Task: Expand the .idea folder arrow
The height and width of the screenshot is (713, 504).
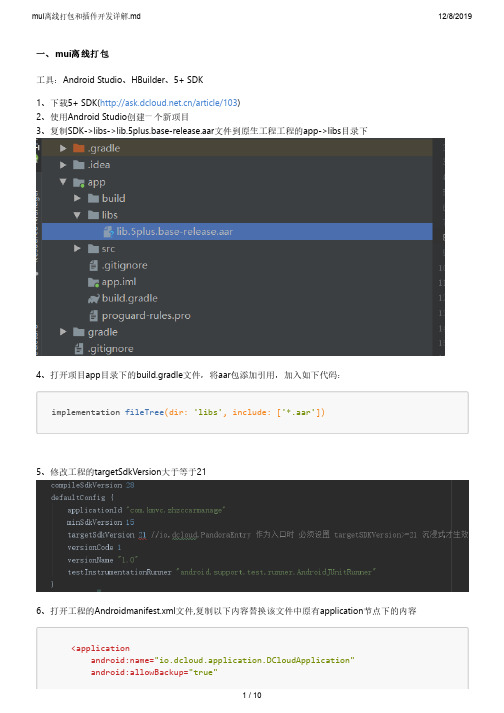Action: 63,165
